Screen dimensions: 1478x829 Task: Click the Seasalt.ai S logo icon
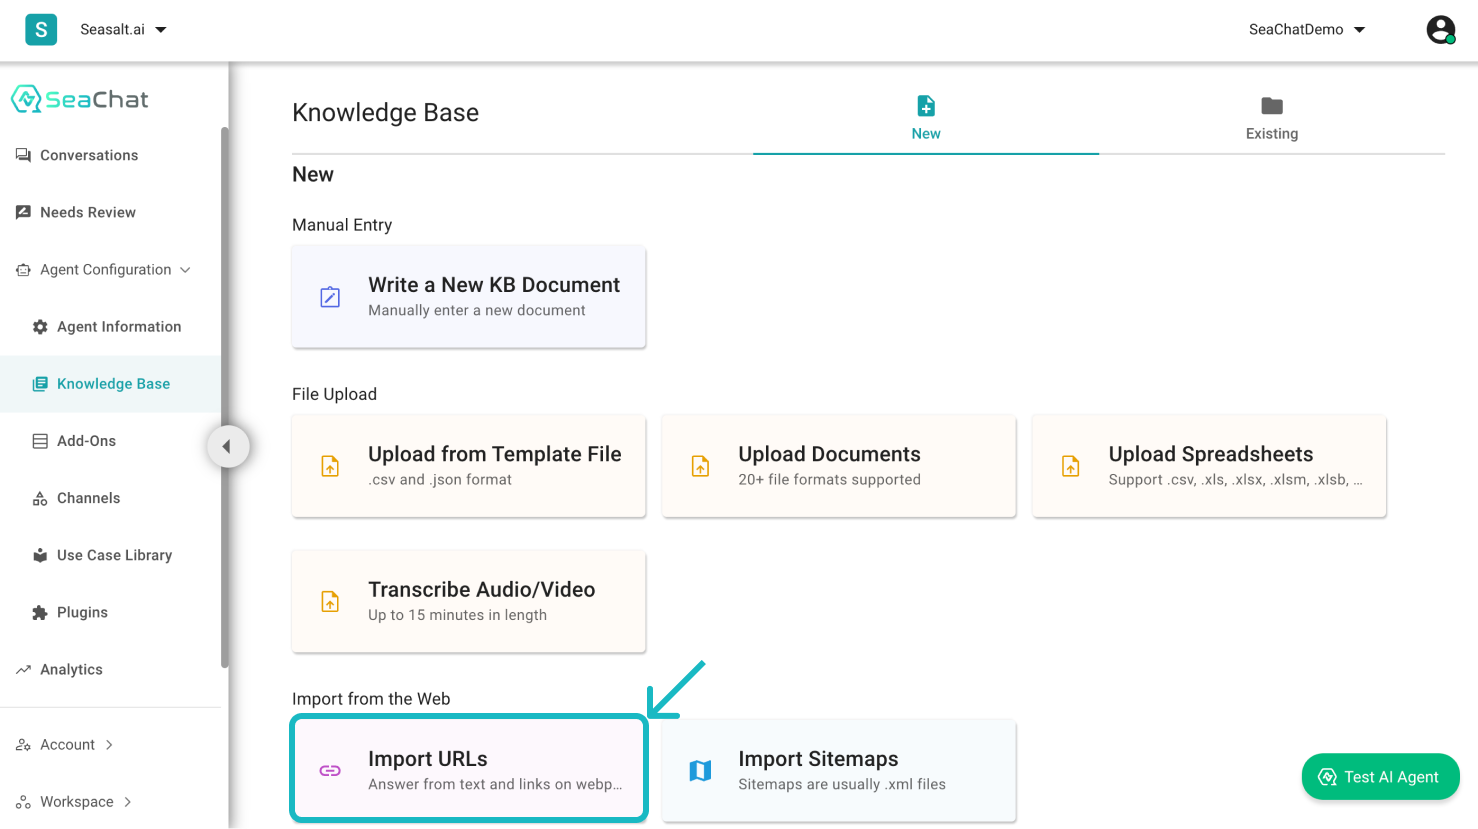(41, 29)
